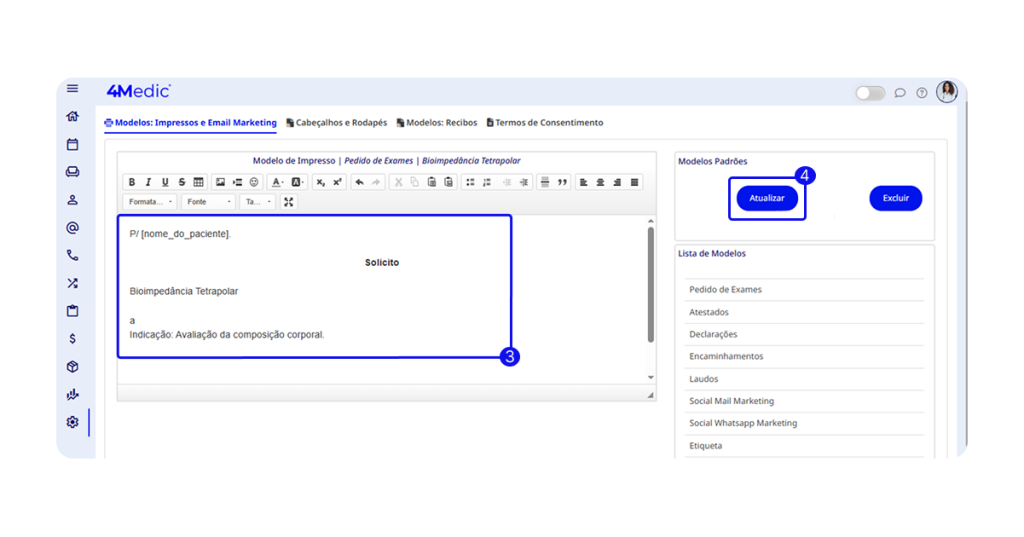Viewport: 1024px width, 537px height.
Task: Click the insert image icon in the editor
Action: (221, 182)
